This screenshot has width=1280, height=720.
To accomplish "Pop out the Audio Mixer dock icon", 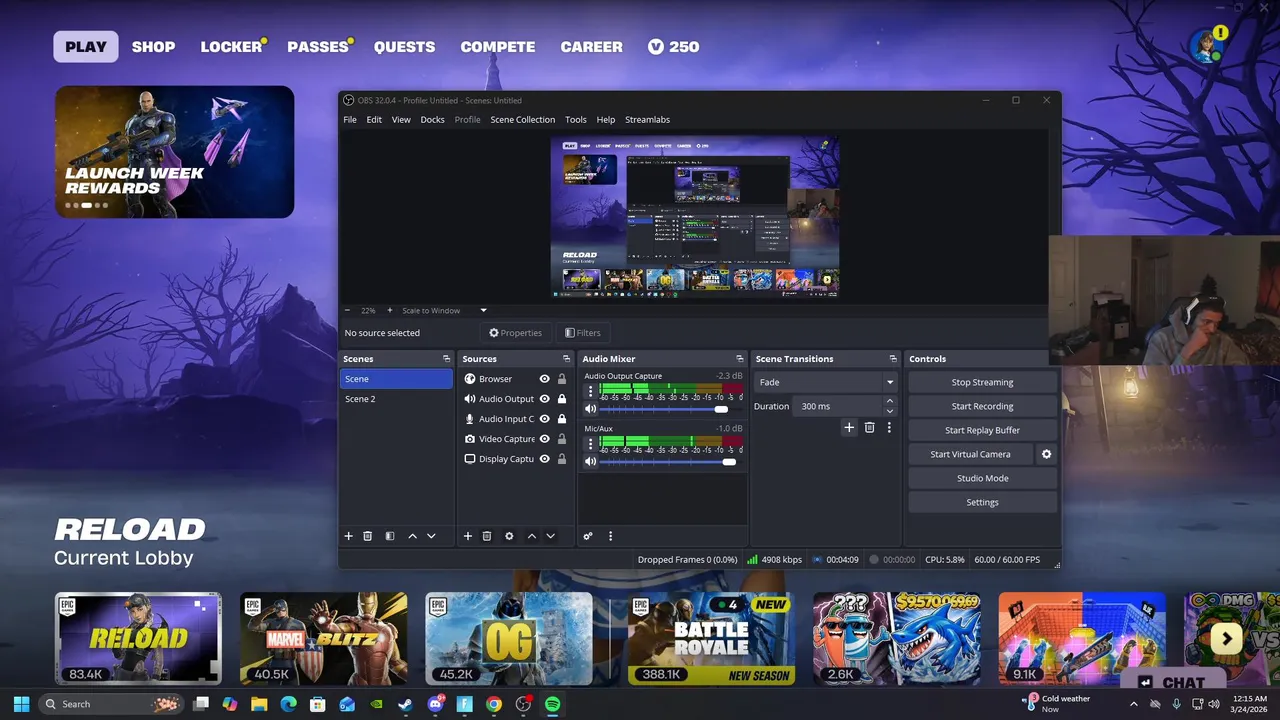I will coord(739,359).
